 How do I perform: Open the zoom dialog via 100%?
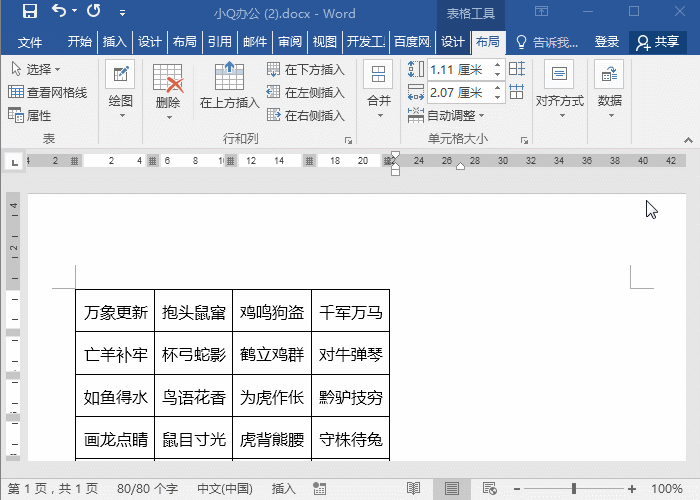click(x=667, y=489)
